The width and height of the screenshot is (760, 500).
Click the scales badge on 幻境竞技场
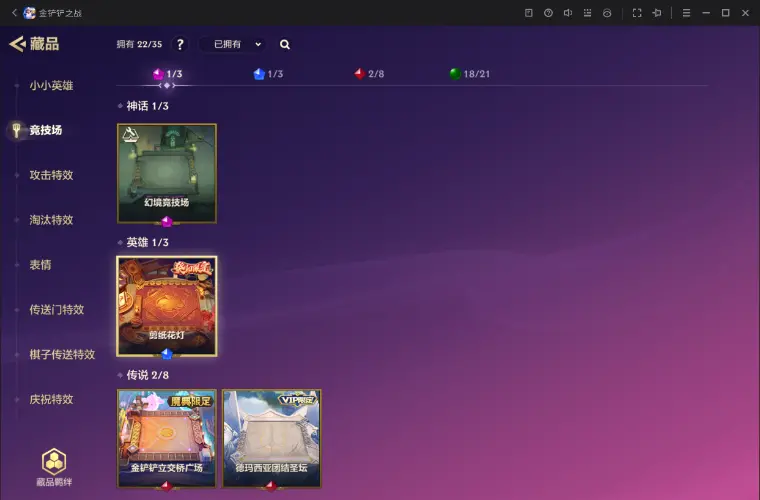click(x=130, y=134)
